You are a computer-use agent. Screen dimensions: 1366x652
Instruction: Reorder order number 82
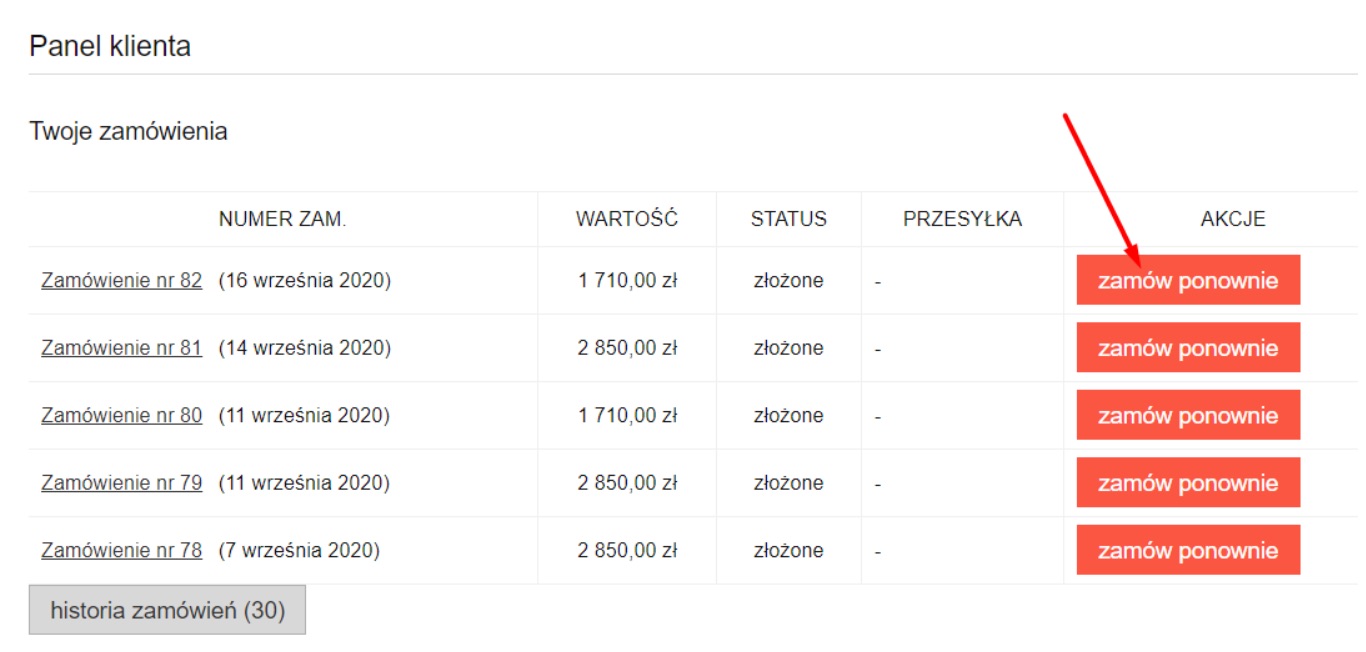pyautogui.click(x=1187, y=280)
